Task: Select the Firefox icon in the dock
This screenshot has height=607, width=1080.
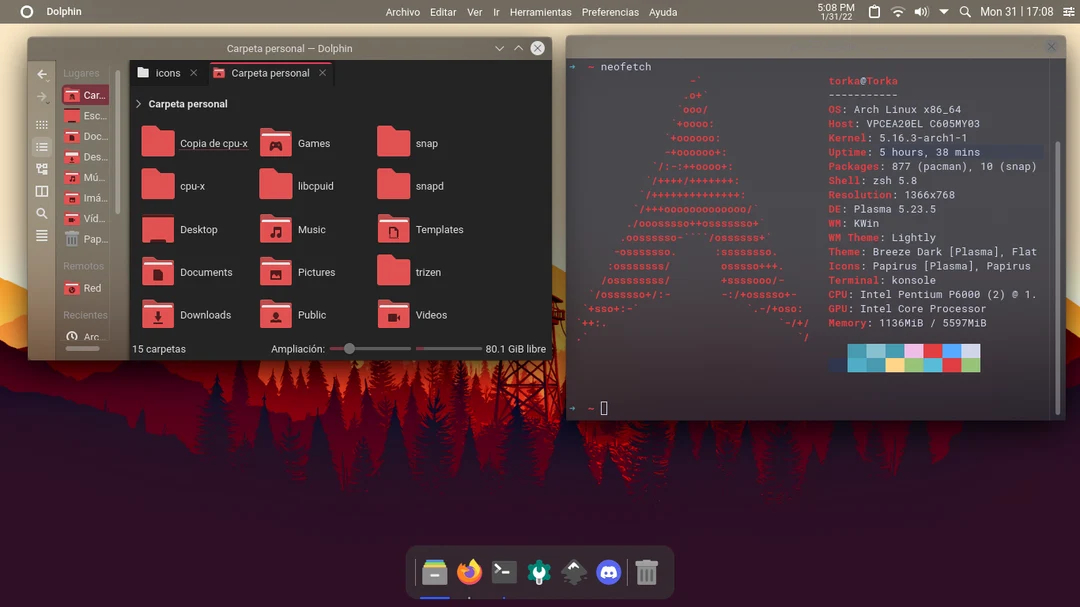Action: 469,573
